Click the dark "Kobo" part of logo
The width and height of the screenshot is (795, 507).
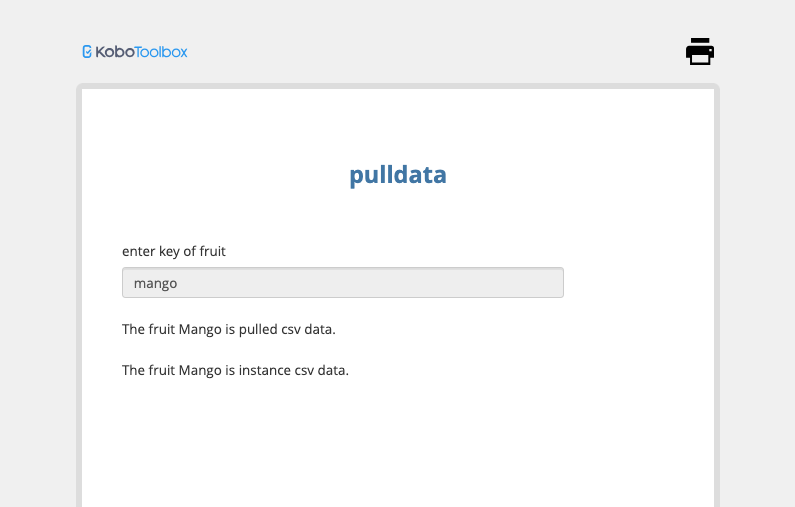click(114, 52)
